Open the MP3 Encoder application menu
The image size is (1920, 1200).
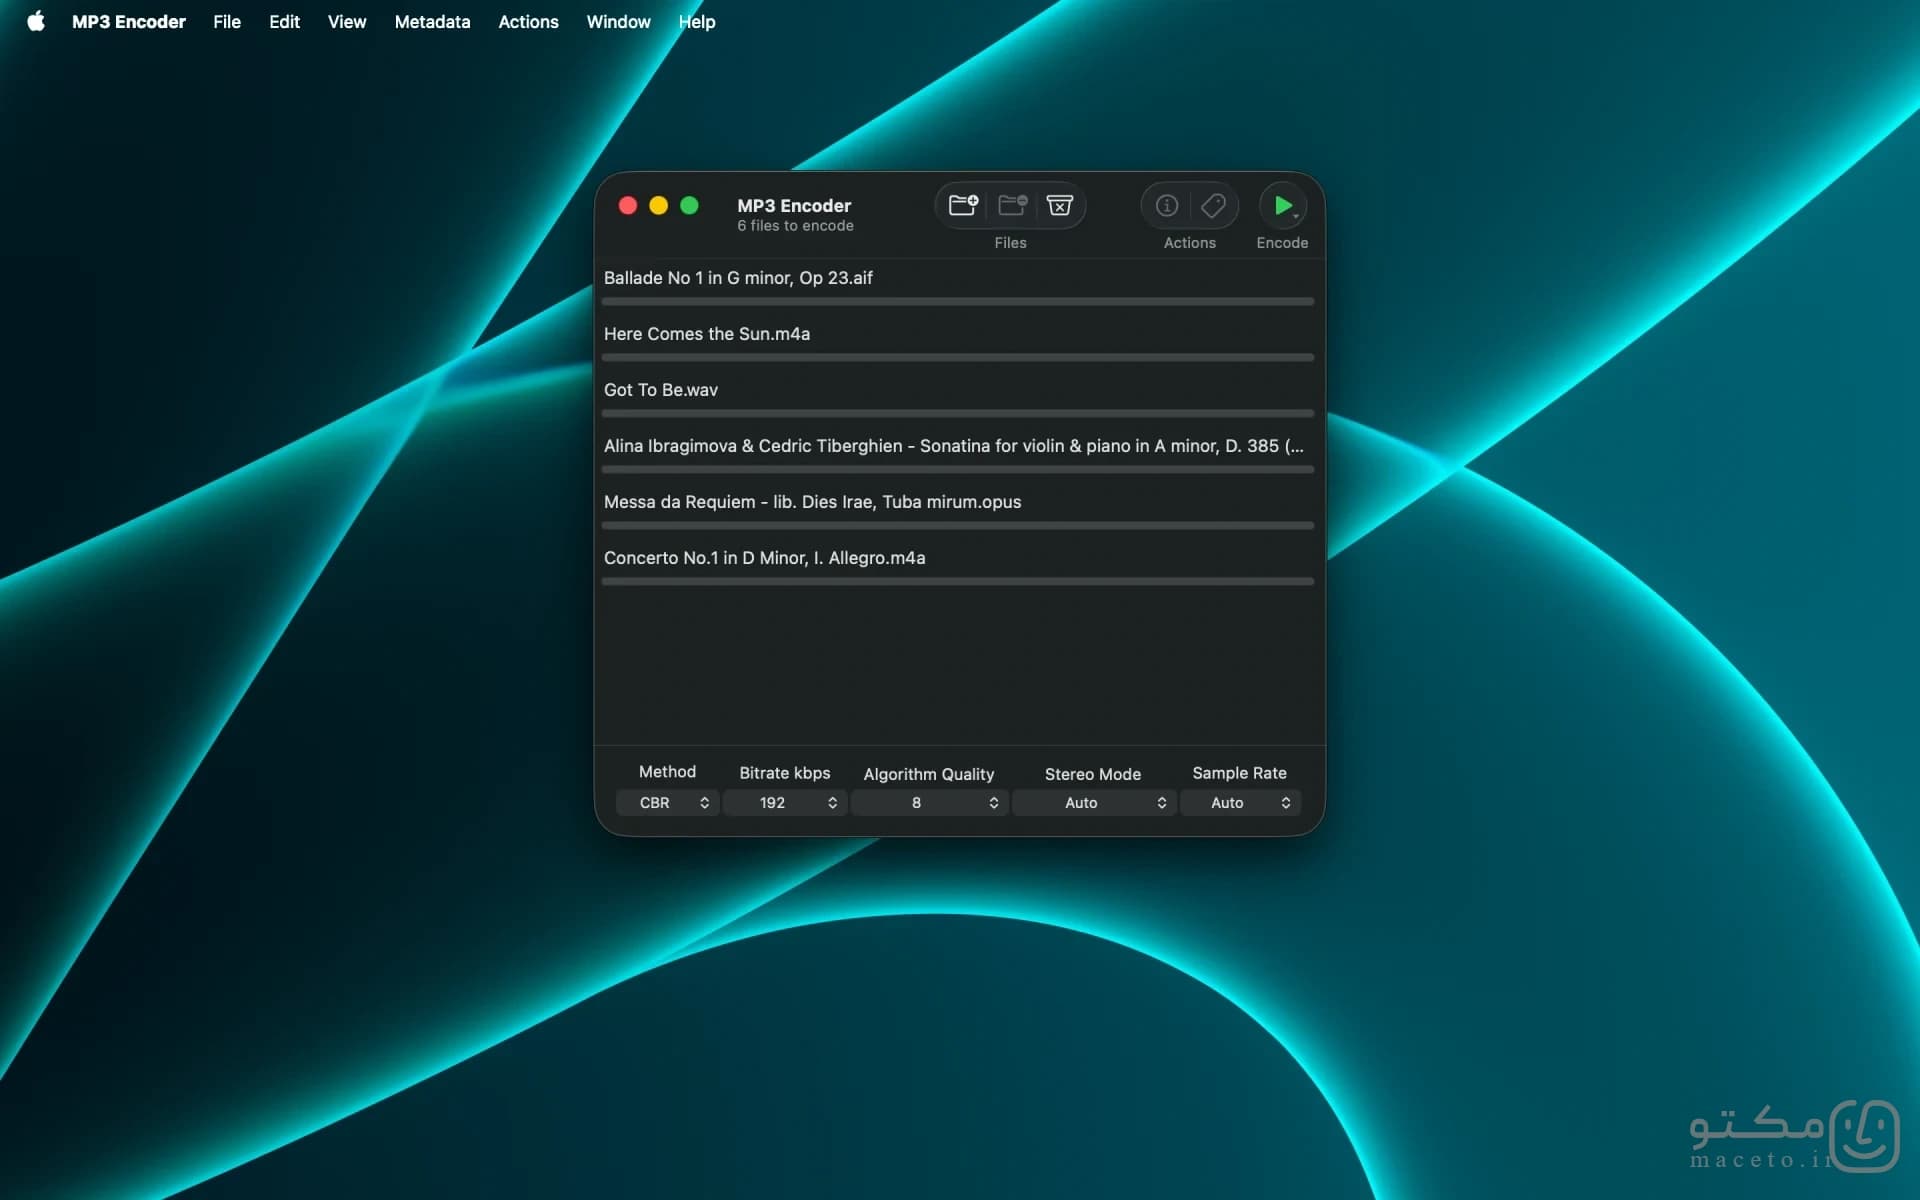(x=129, y=21)
